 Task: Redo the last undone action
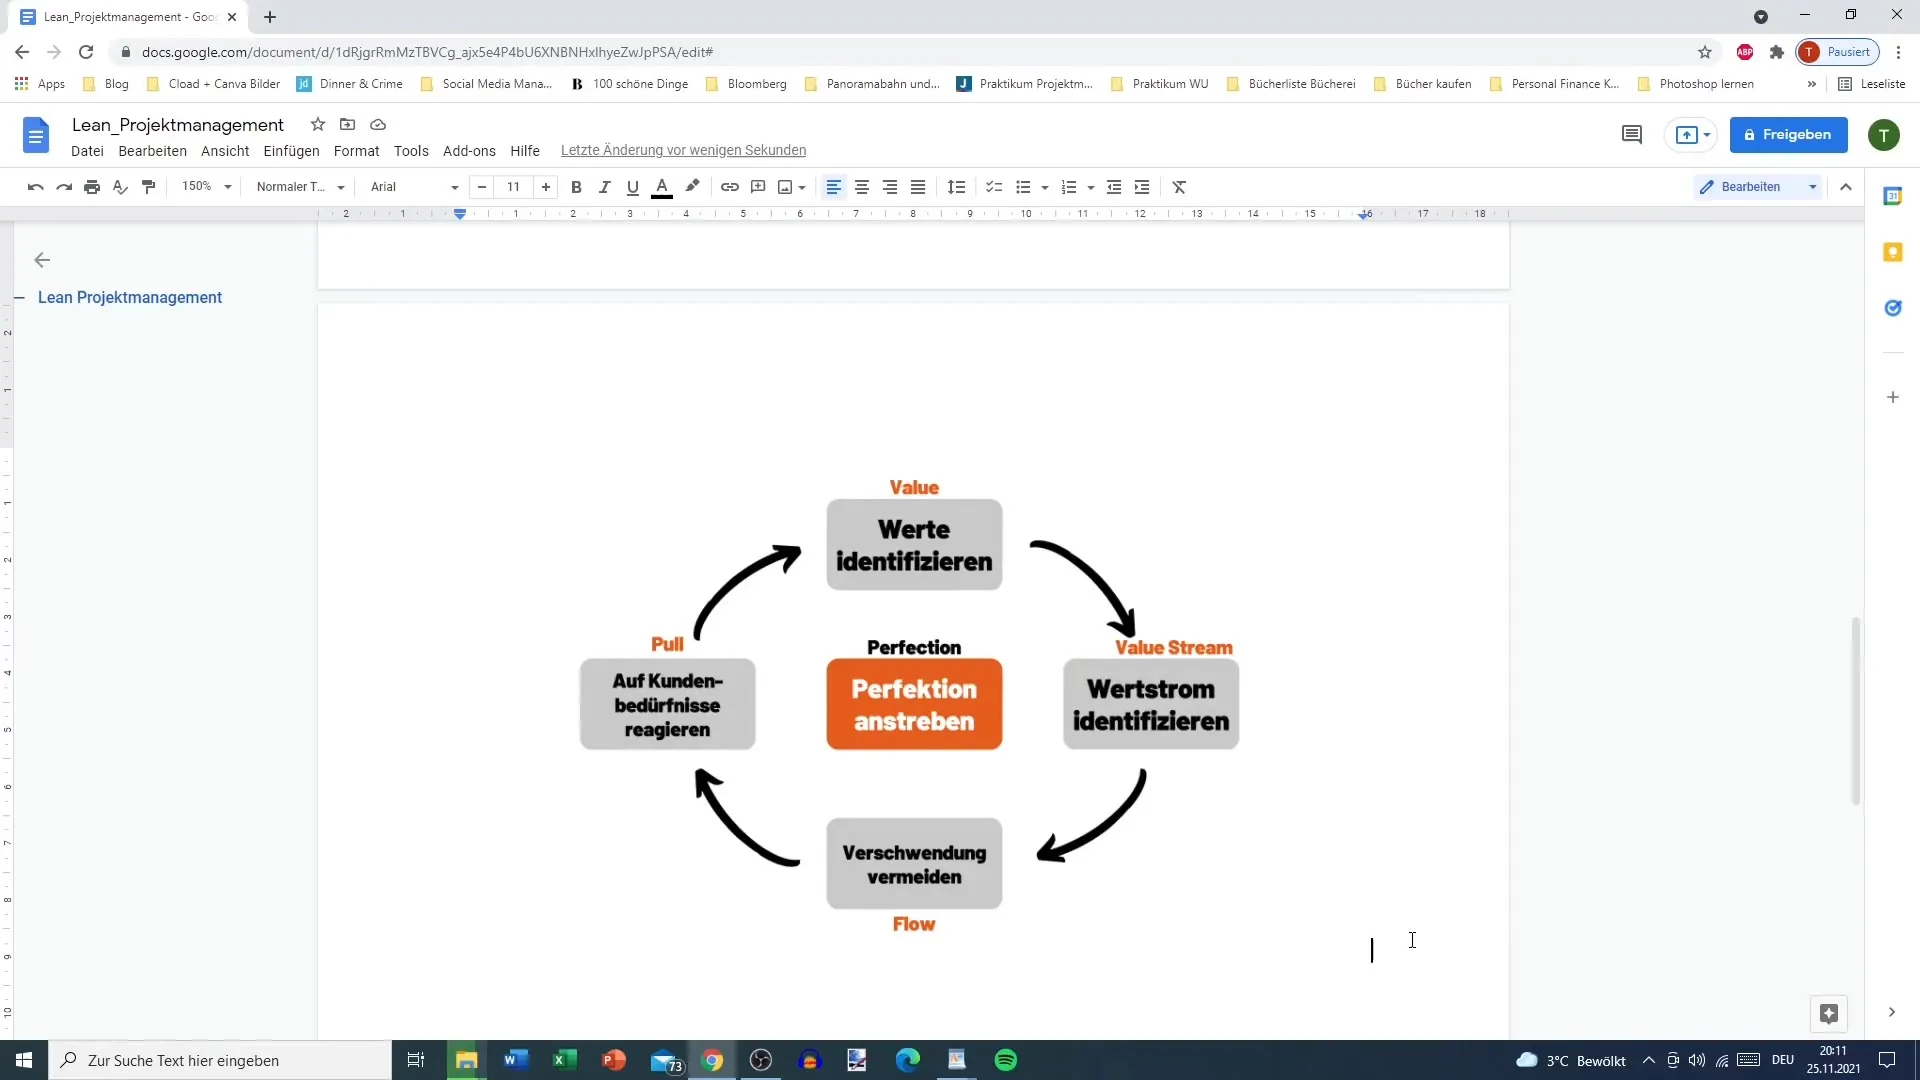click(x=64, y=187)
